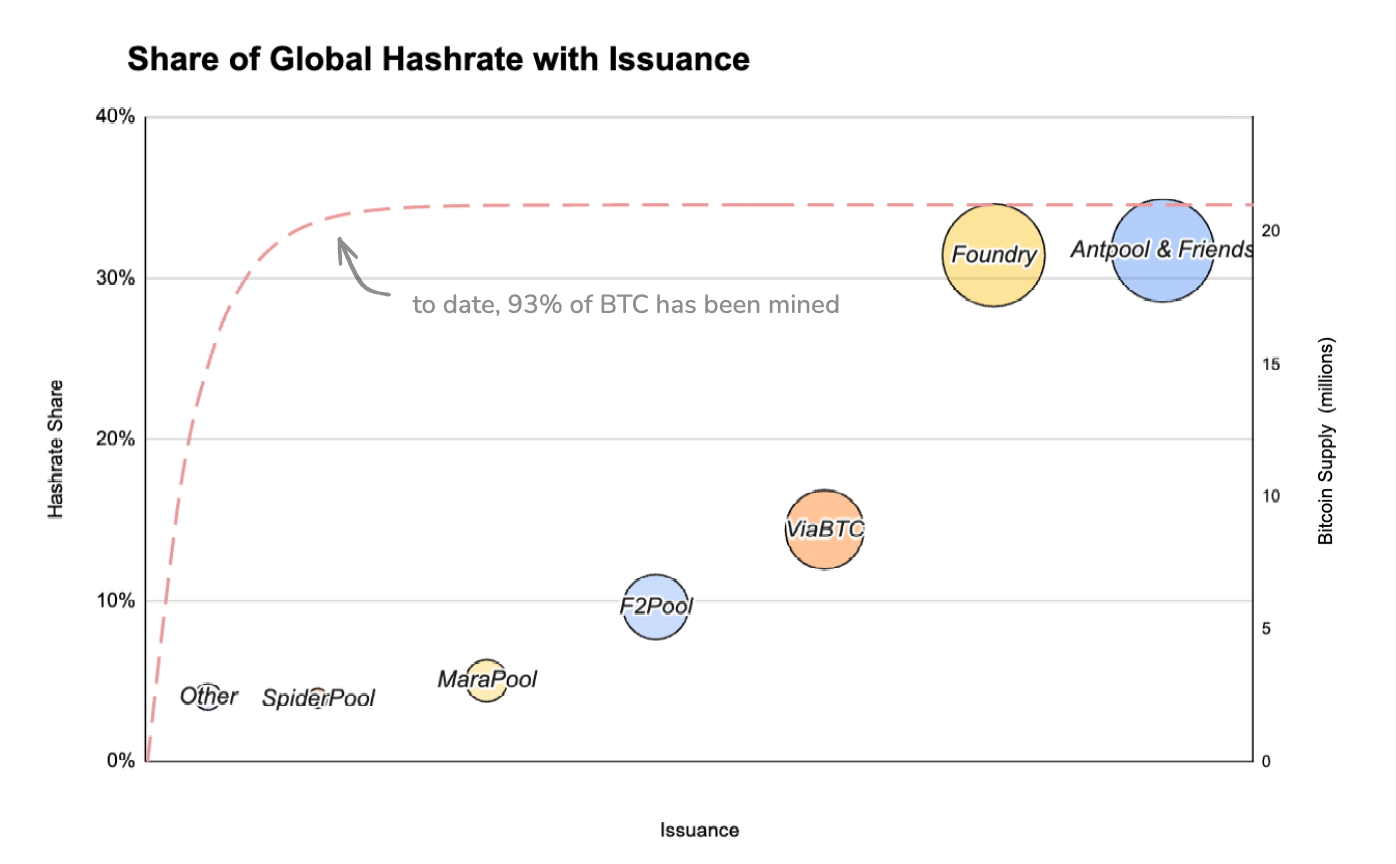The width and height of the screenshot is (1396, 864).
Task: Select the 'Bitcoin Supply (millions)' right axis title
Action: [1326, 441]
